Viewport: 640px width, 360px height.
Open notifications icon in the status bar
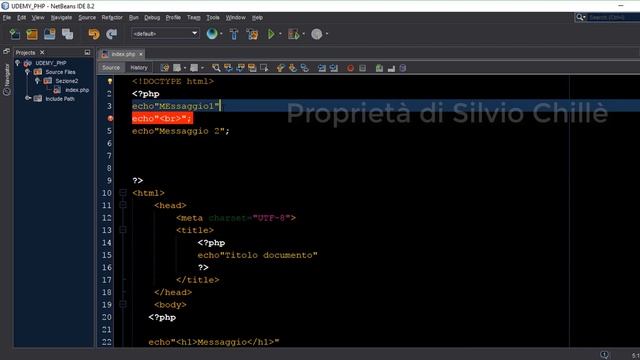point(604,355)
